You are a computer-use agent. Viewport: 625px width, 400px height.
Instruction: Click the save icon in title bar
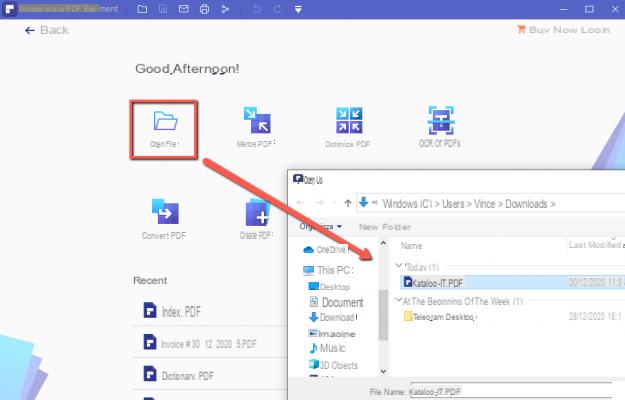pos(163,9)
